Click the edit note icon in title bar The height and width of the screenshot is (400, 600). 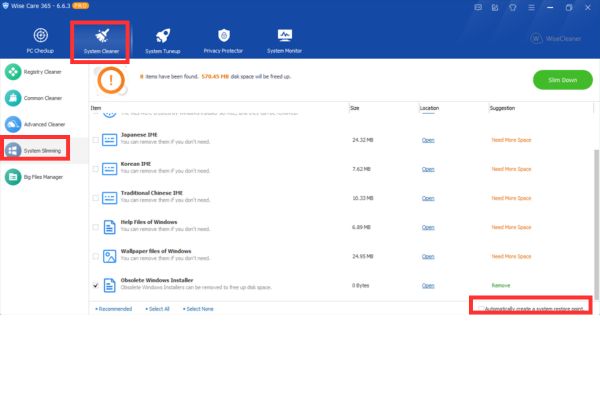495,7
